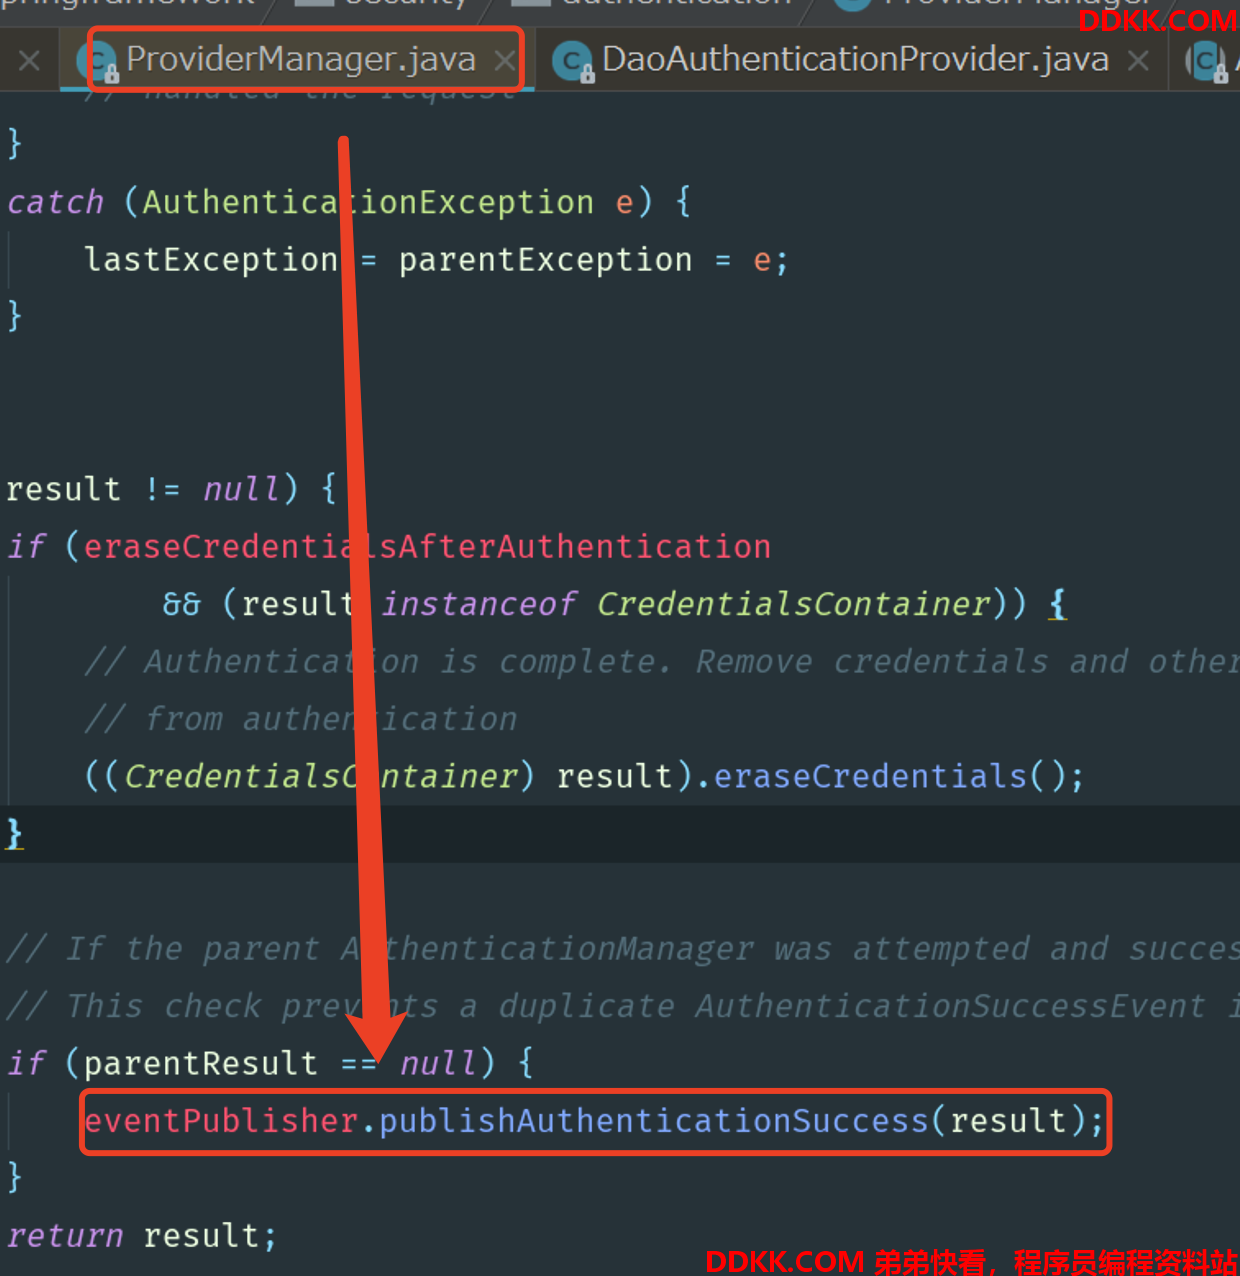Close the DaoAuthenticationProvider.java tab
The image size is (1240, 1276).
1138,61
